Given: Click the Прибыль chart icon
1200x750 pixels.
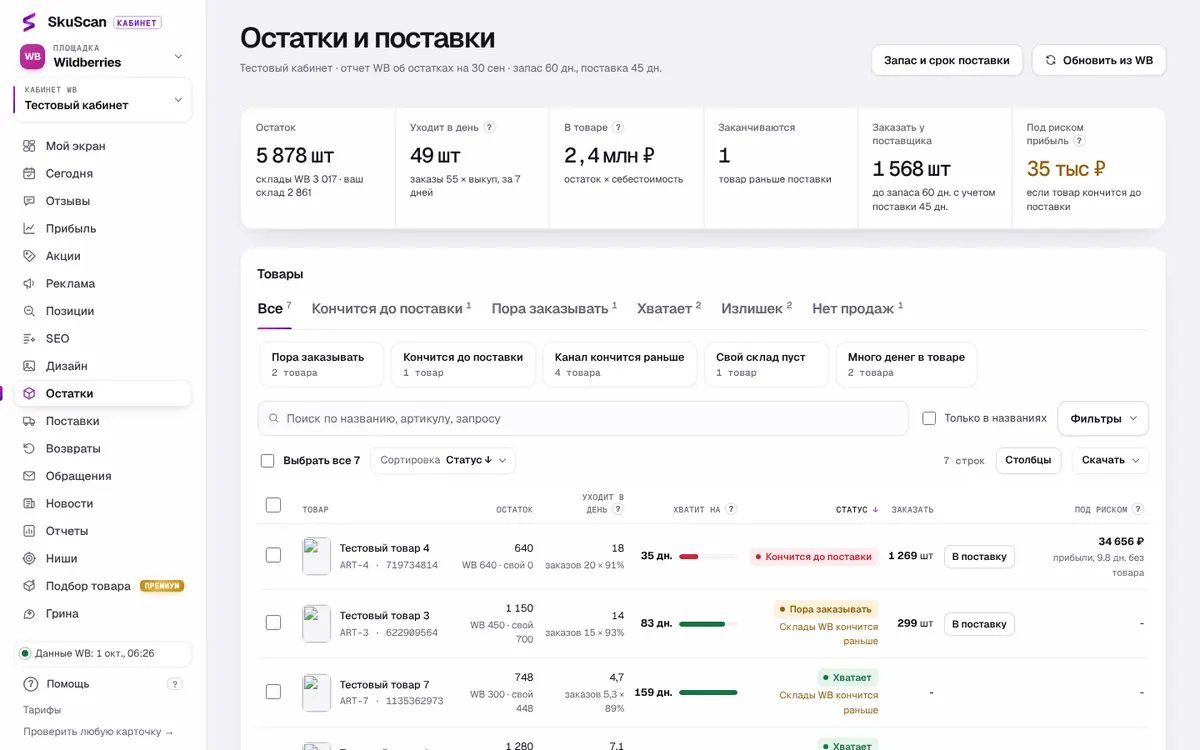Looking at the screenshot, I should (x=30, y=228).
